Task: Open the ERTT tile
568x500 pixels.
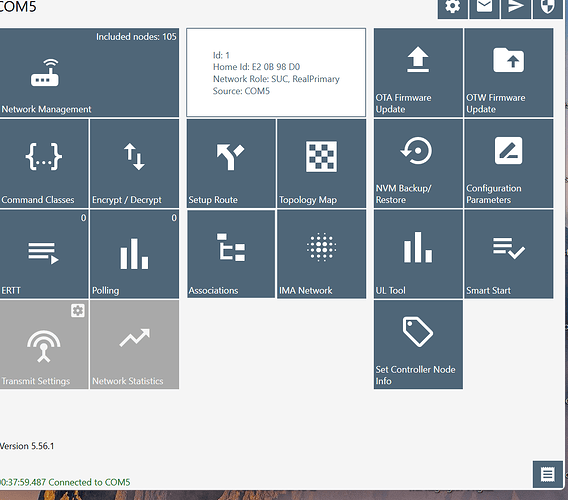Action: (44, 254)
